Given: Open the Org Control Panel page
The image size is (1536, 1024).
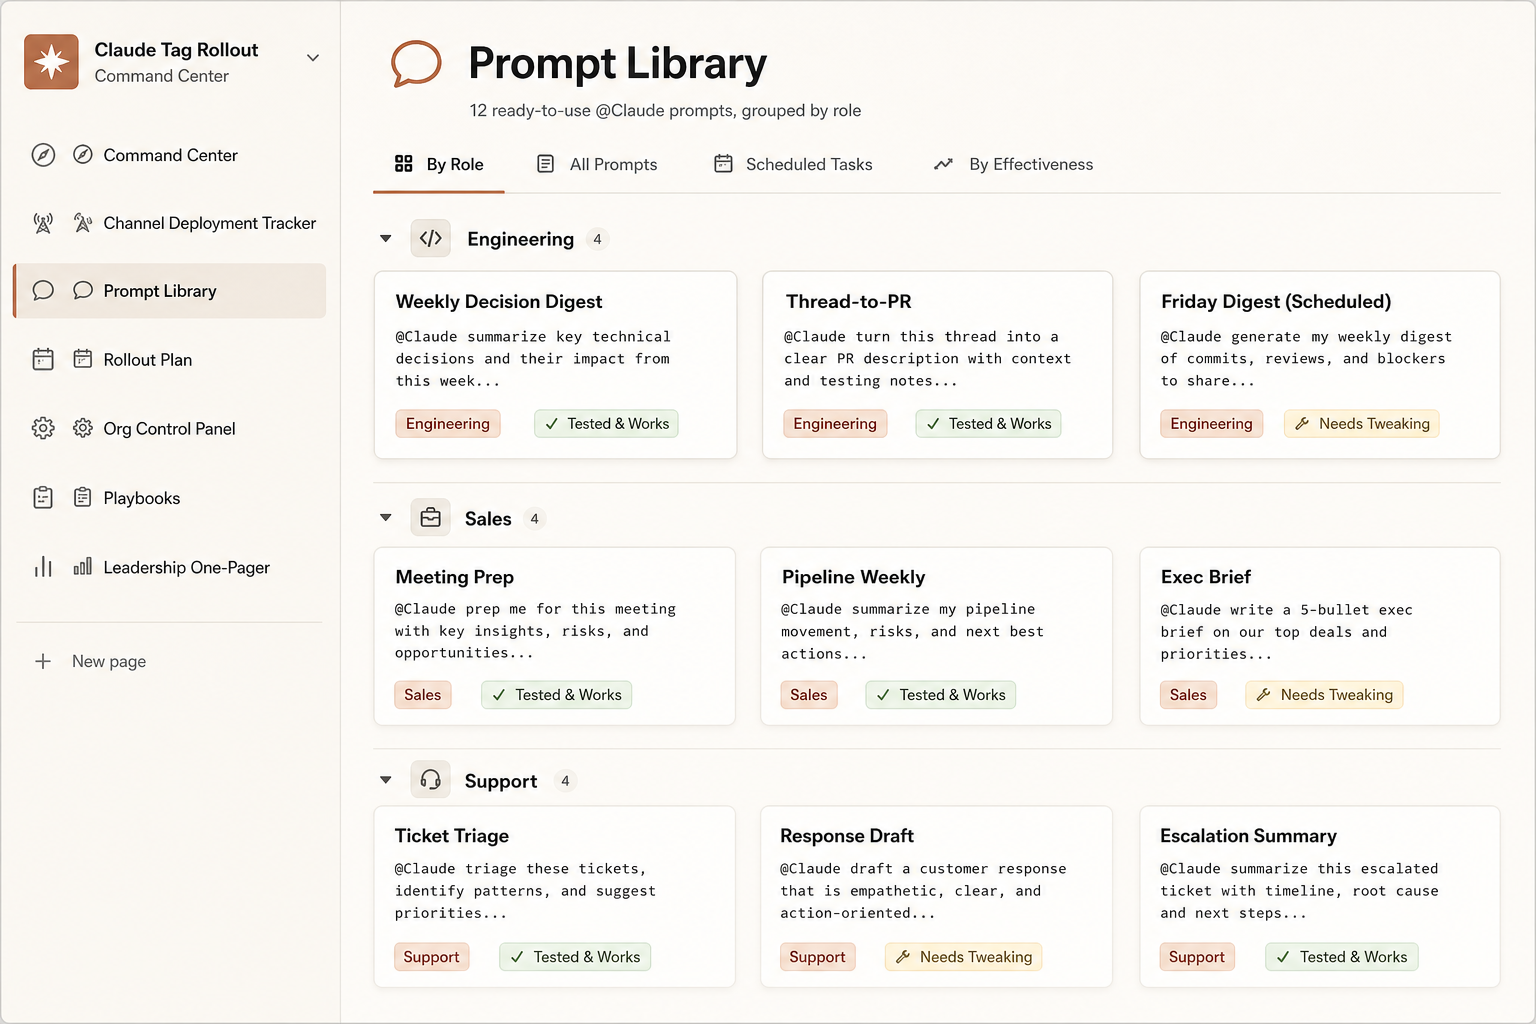Looking at the screenshot, I should coord(170,428).
